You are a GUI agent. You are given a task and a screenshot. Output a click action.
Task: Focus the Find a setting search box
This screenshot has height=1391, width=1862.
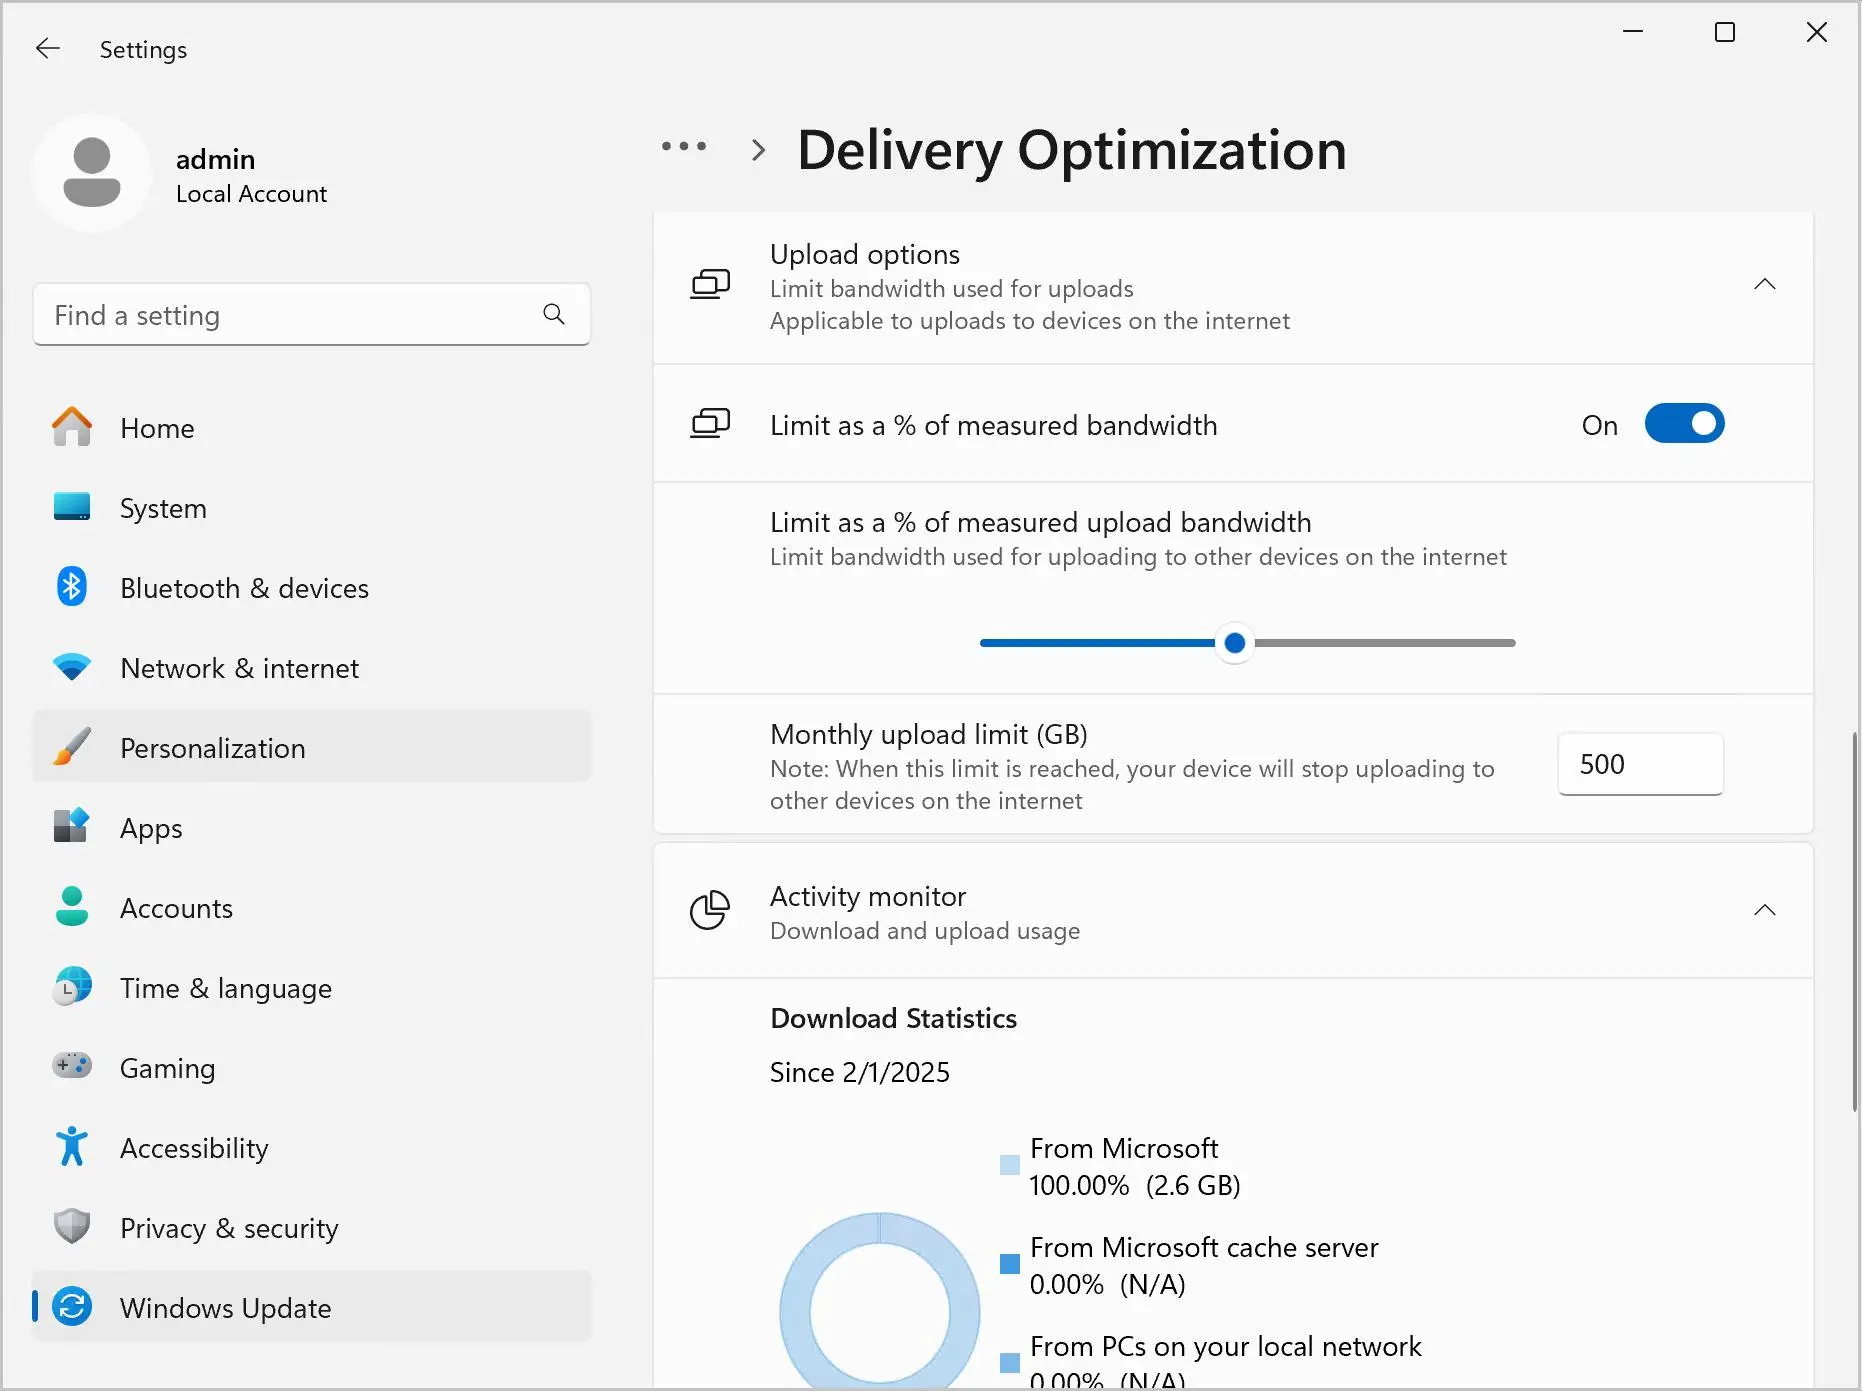(x=312, y=315)
